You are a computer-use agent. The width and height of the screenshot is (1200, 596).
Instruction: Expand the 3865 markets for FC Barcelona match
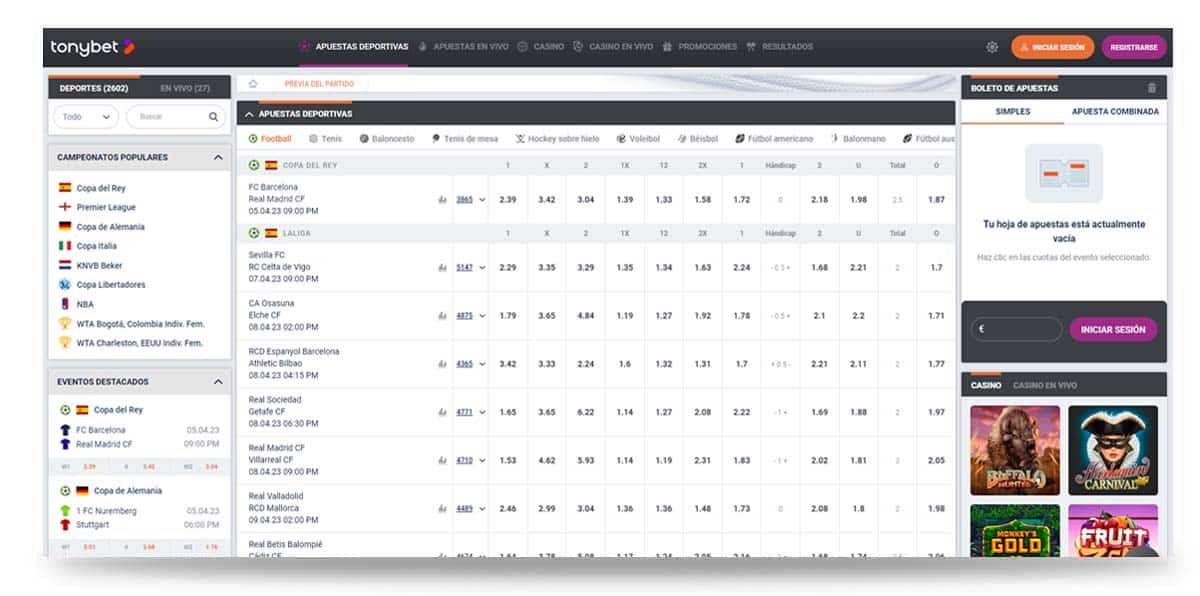point(470,200)
